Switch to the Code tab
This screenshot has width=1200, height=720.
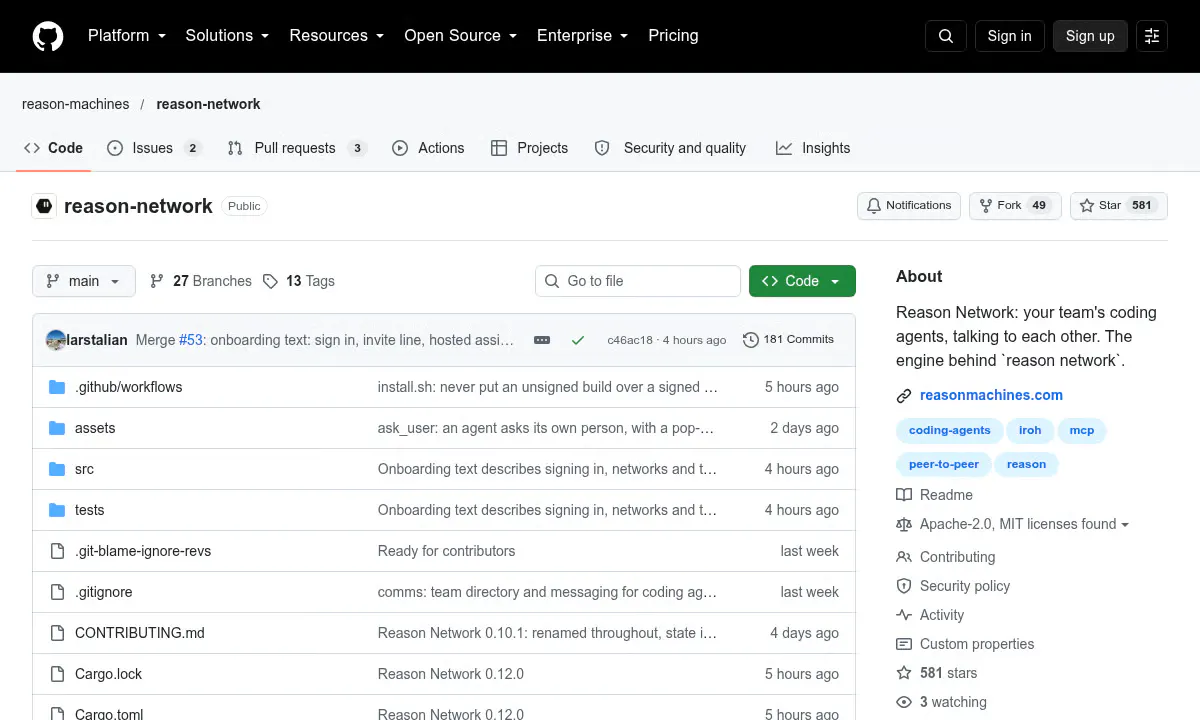point(54,148)
